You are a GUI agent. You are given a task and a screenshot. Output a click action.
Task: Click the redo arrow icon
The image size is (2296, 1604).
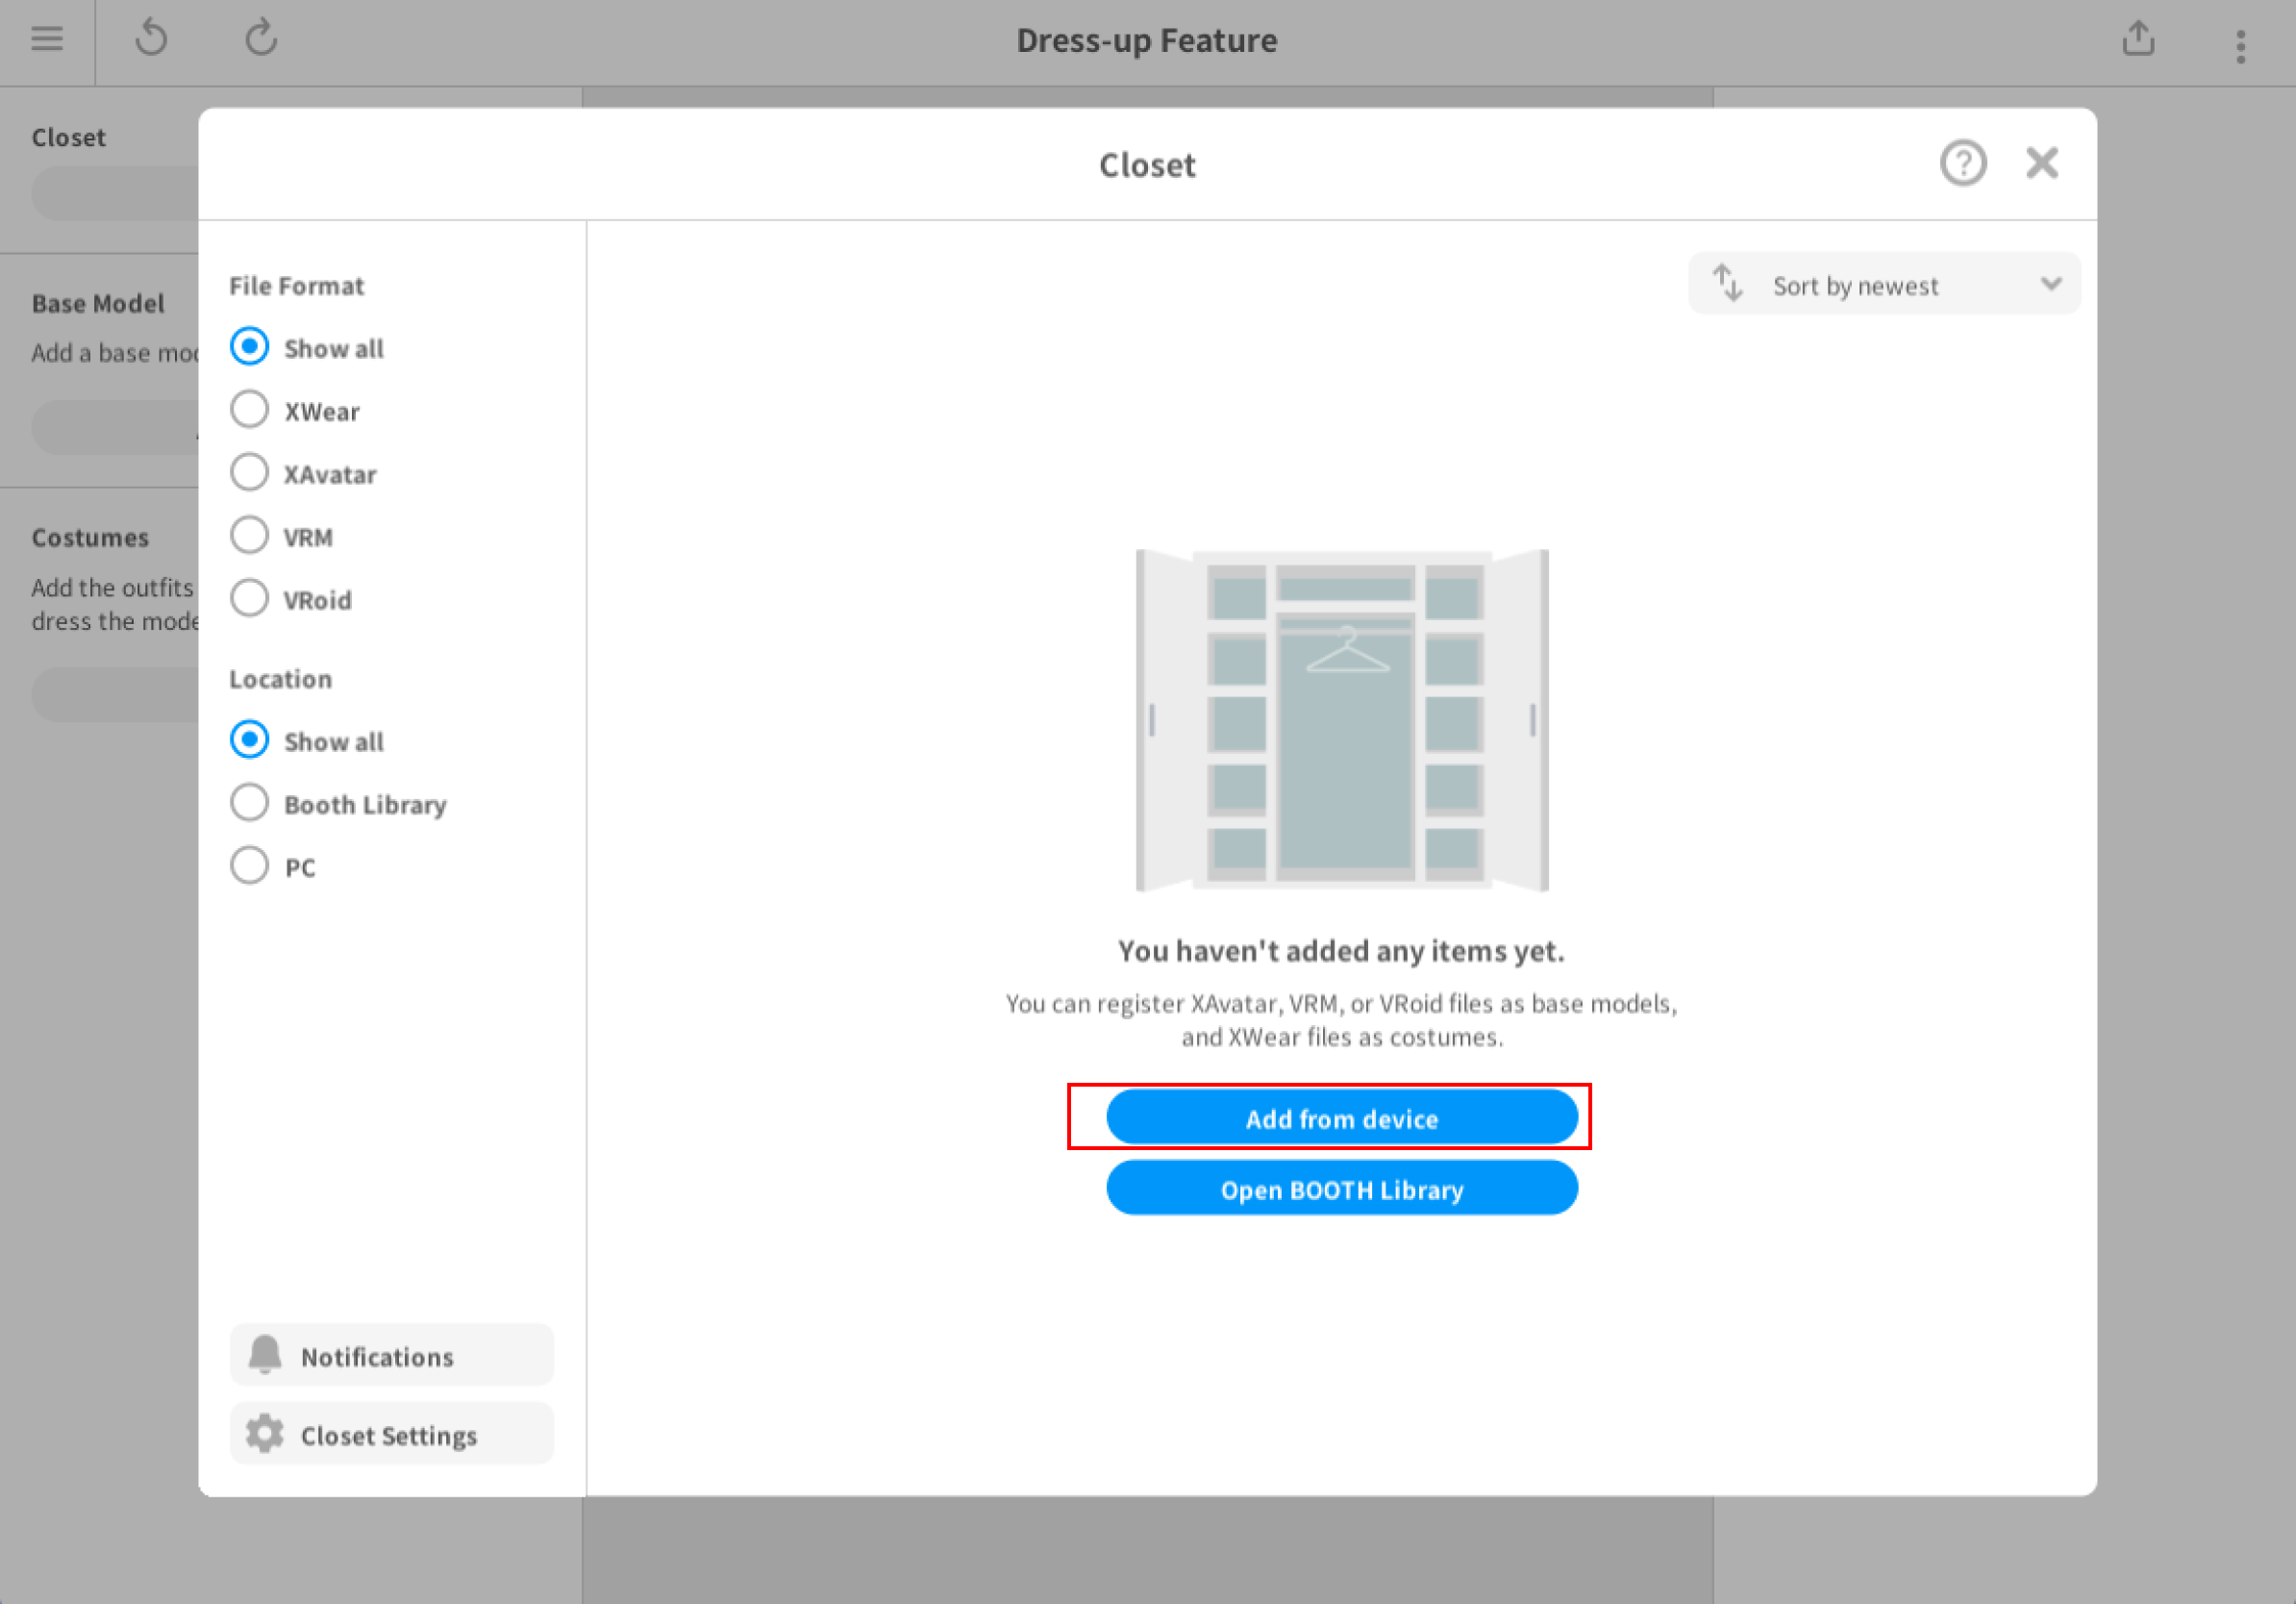pos(261,39)
